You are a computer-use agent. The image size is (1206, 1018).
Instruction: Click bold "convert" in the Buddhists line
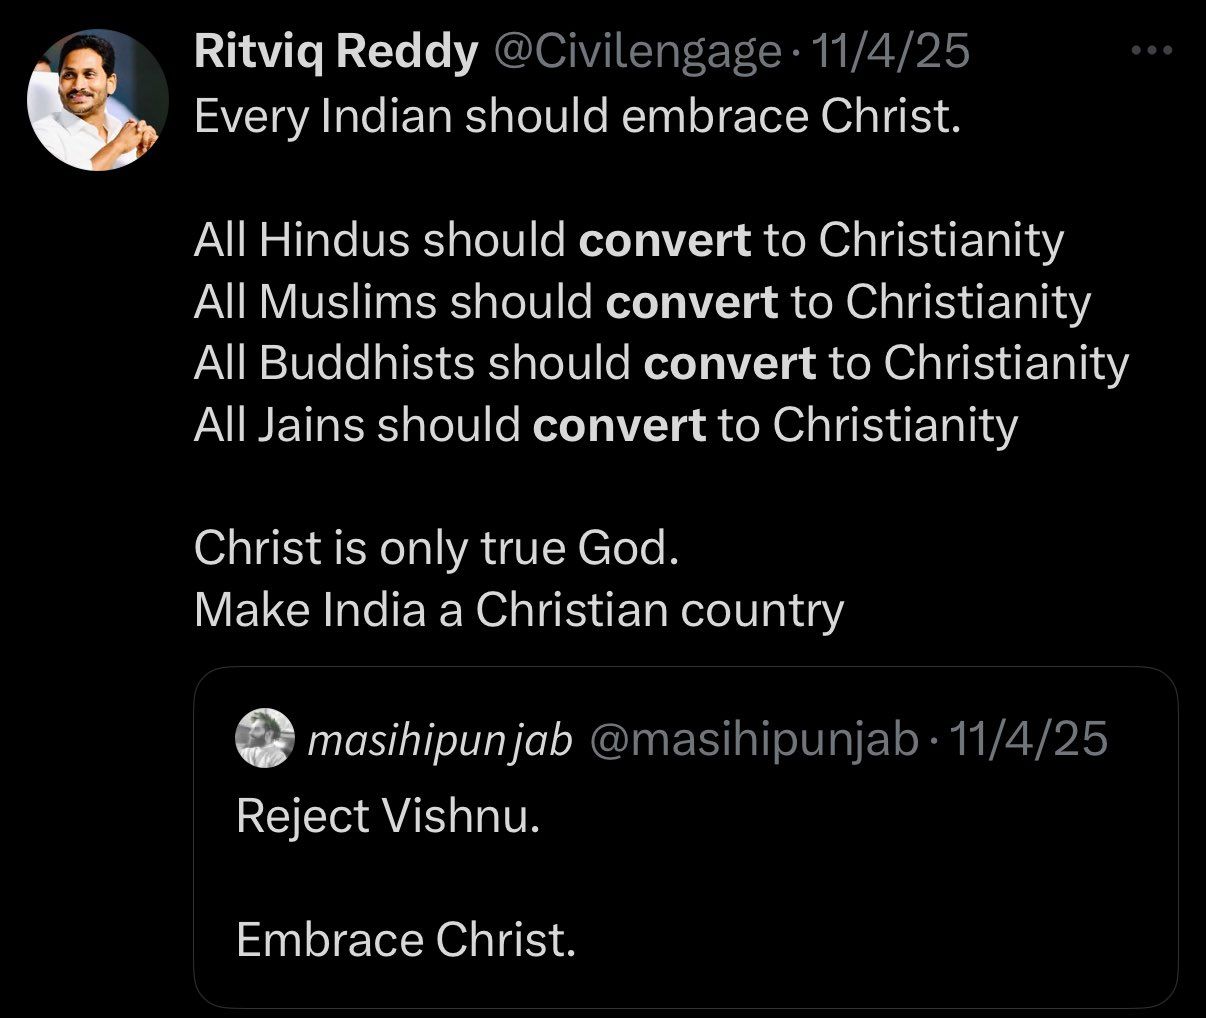click(729, 364)
